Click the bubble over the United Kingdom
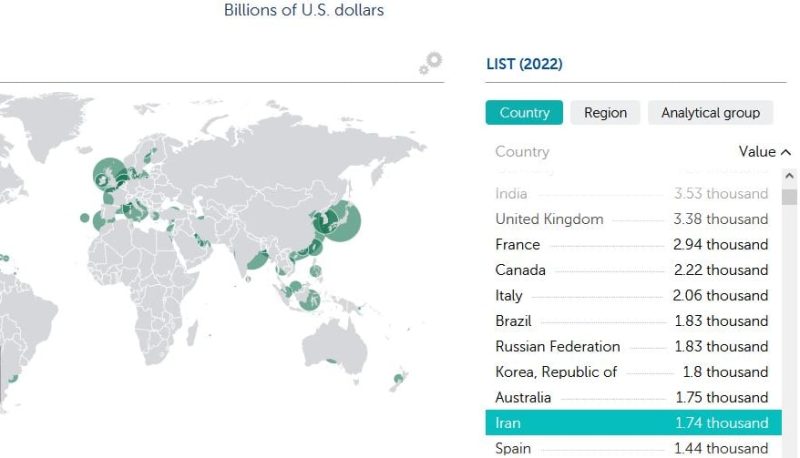The width and height of the screenshot is (800, 458). [110, 174]
